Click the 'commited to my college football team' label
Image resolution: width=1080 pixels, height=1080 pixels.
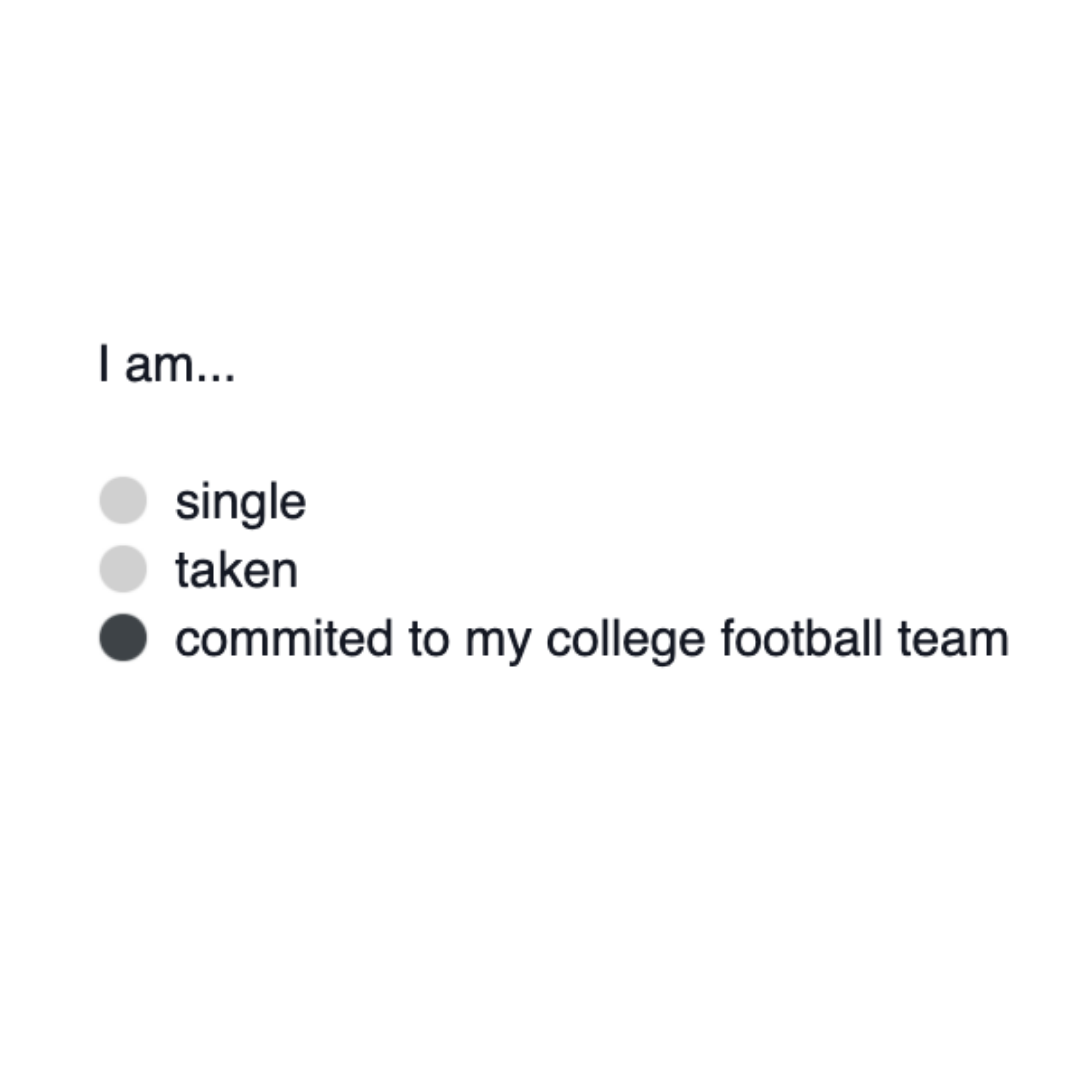click(x=591, y=640)
